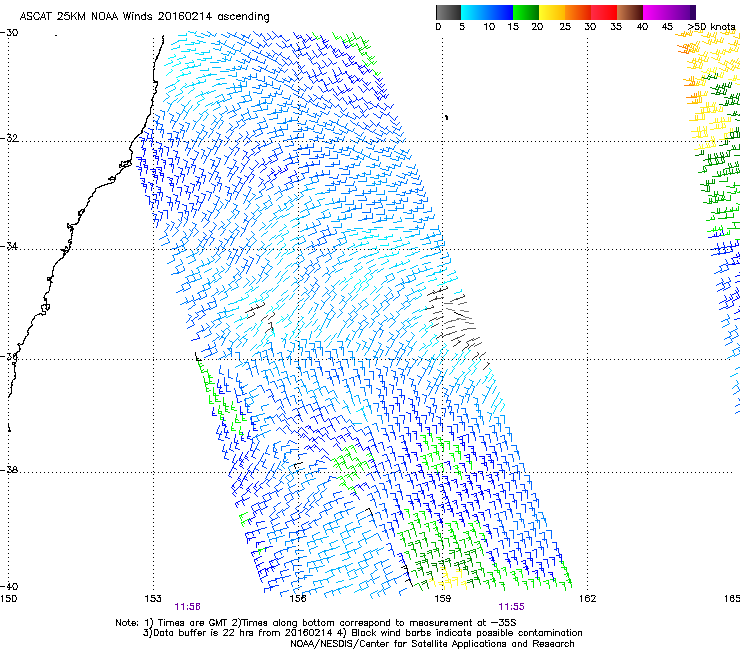Click the cyan-to-blue 5–15 knots legend swatch
Viewport: 740px width, 650px height.
487,12
